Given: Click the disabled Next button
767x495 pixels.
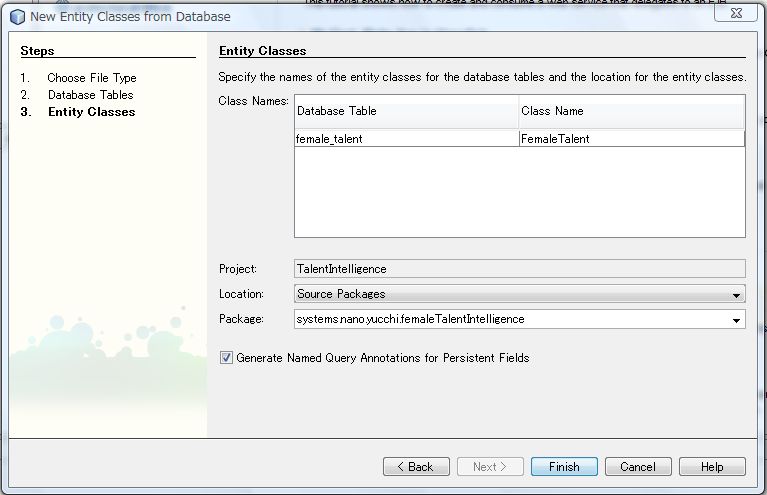Looking at the screenshot, I should coord(490,467).
